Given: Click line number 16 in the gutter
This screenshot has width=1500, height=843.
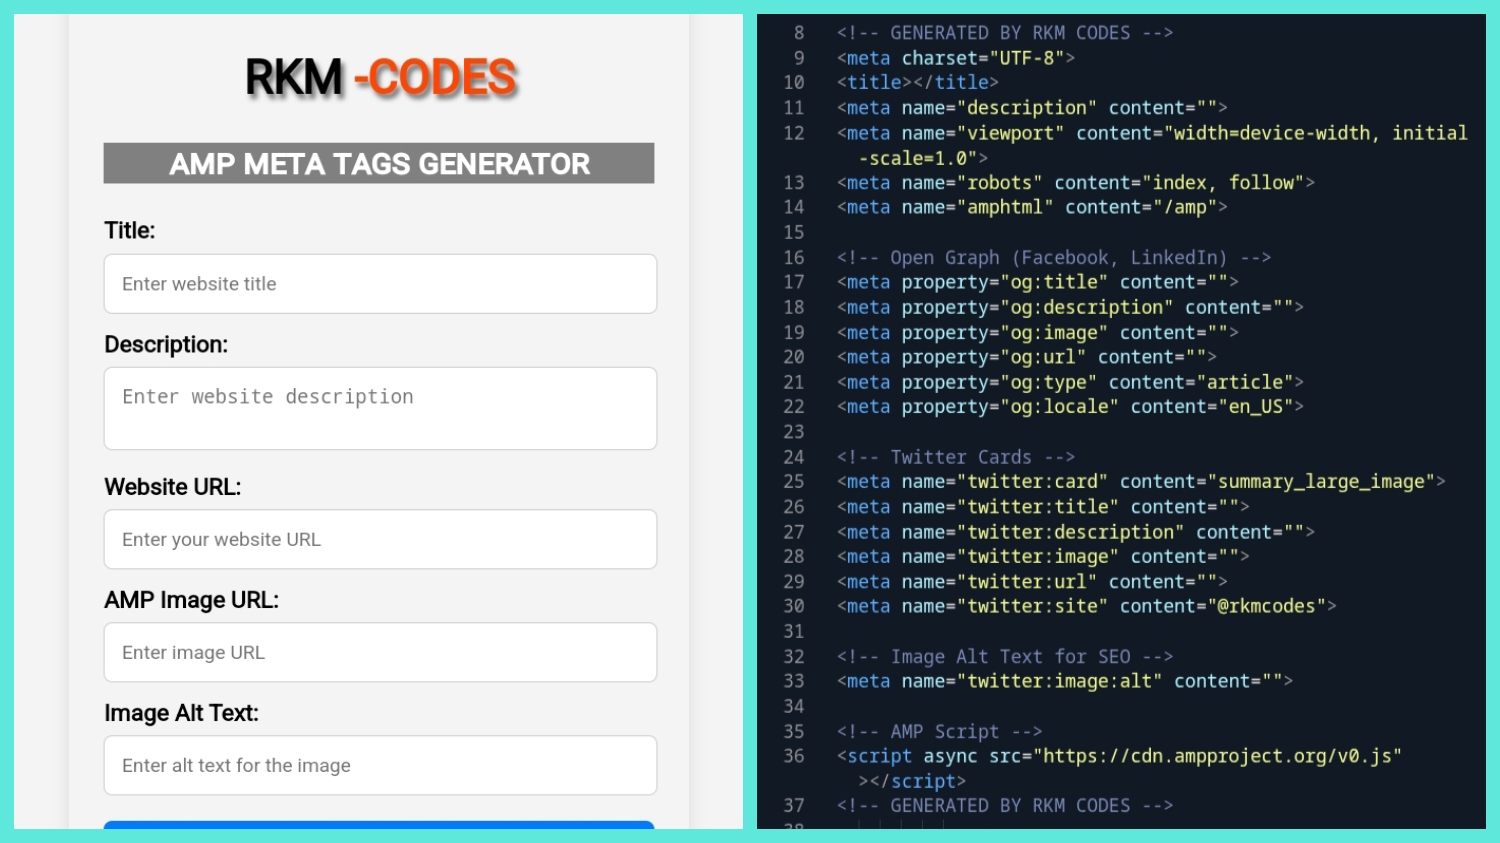Looking at the screenshot, I should pos(794,258).
